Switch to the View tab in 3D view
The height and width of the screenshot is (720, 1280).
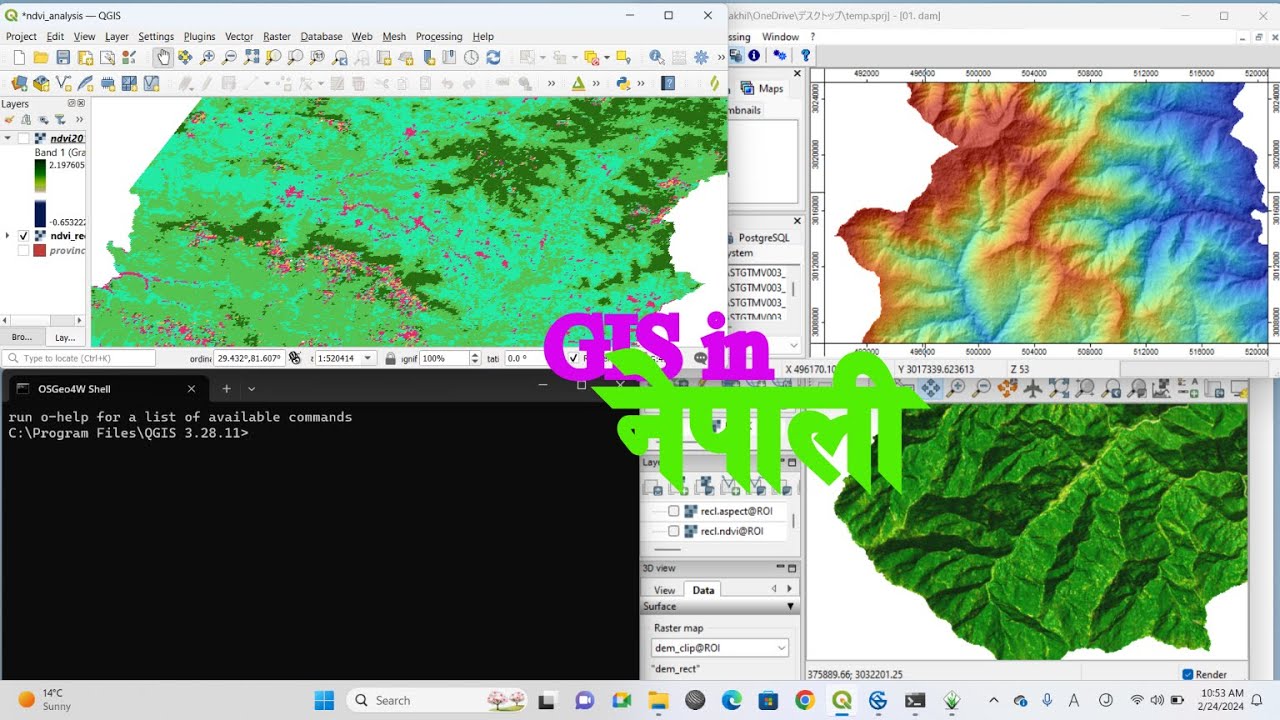(664, 590)
